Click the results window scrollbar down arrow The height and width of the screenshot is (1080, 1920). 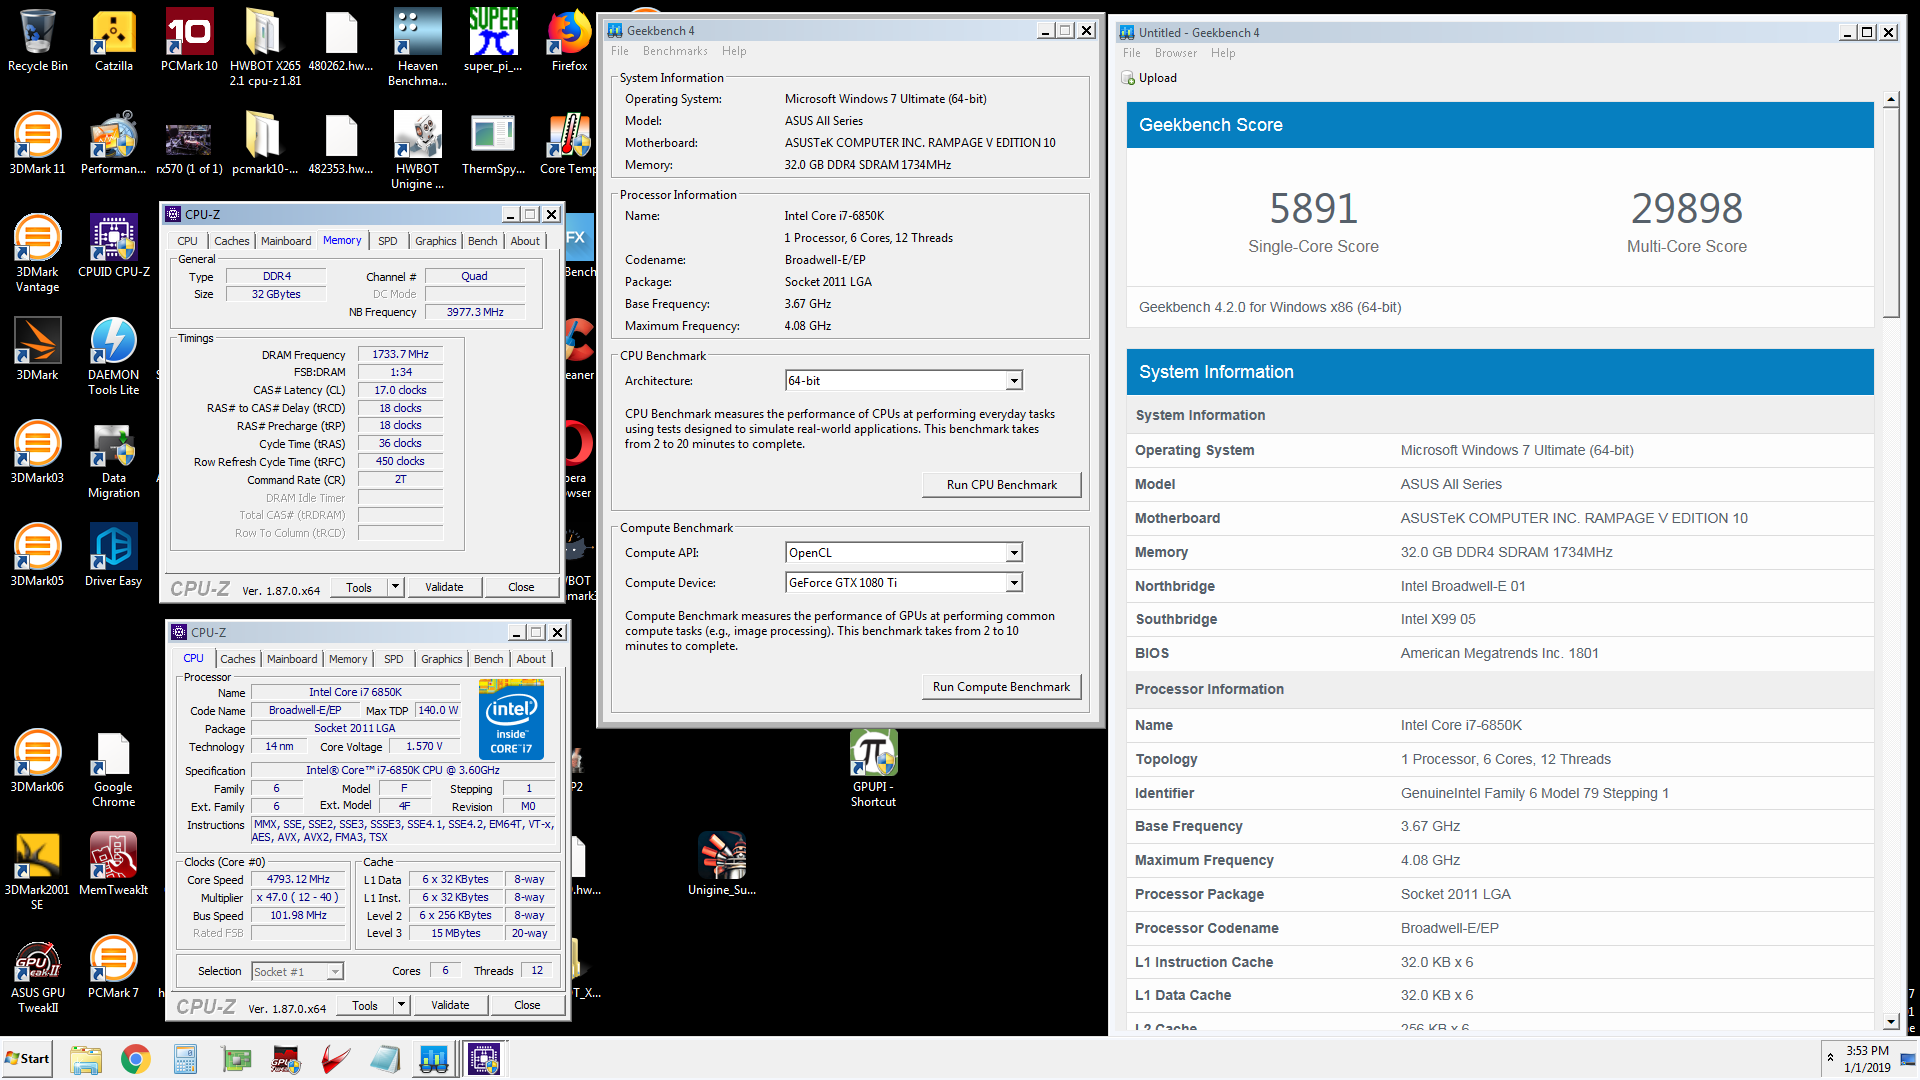click(x=1891, y=1021)
